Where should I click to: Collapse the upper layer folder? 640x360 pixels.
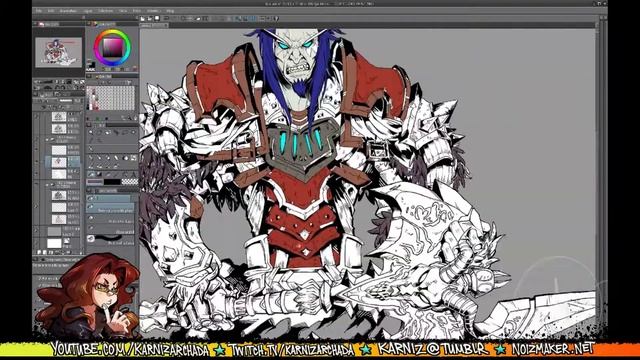click(47, 140)
